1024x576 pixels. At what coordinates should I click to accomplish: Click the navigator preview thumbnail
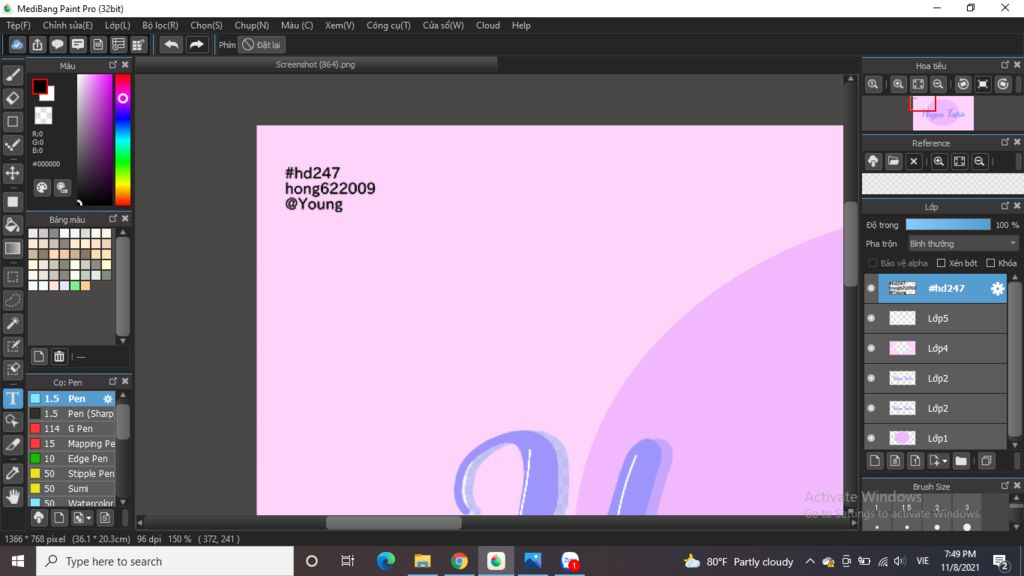943,113
